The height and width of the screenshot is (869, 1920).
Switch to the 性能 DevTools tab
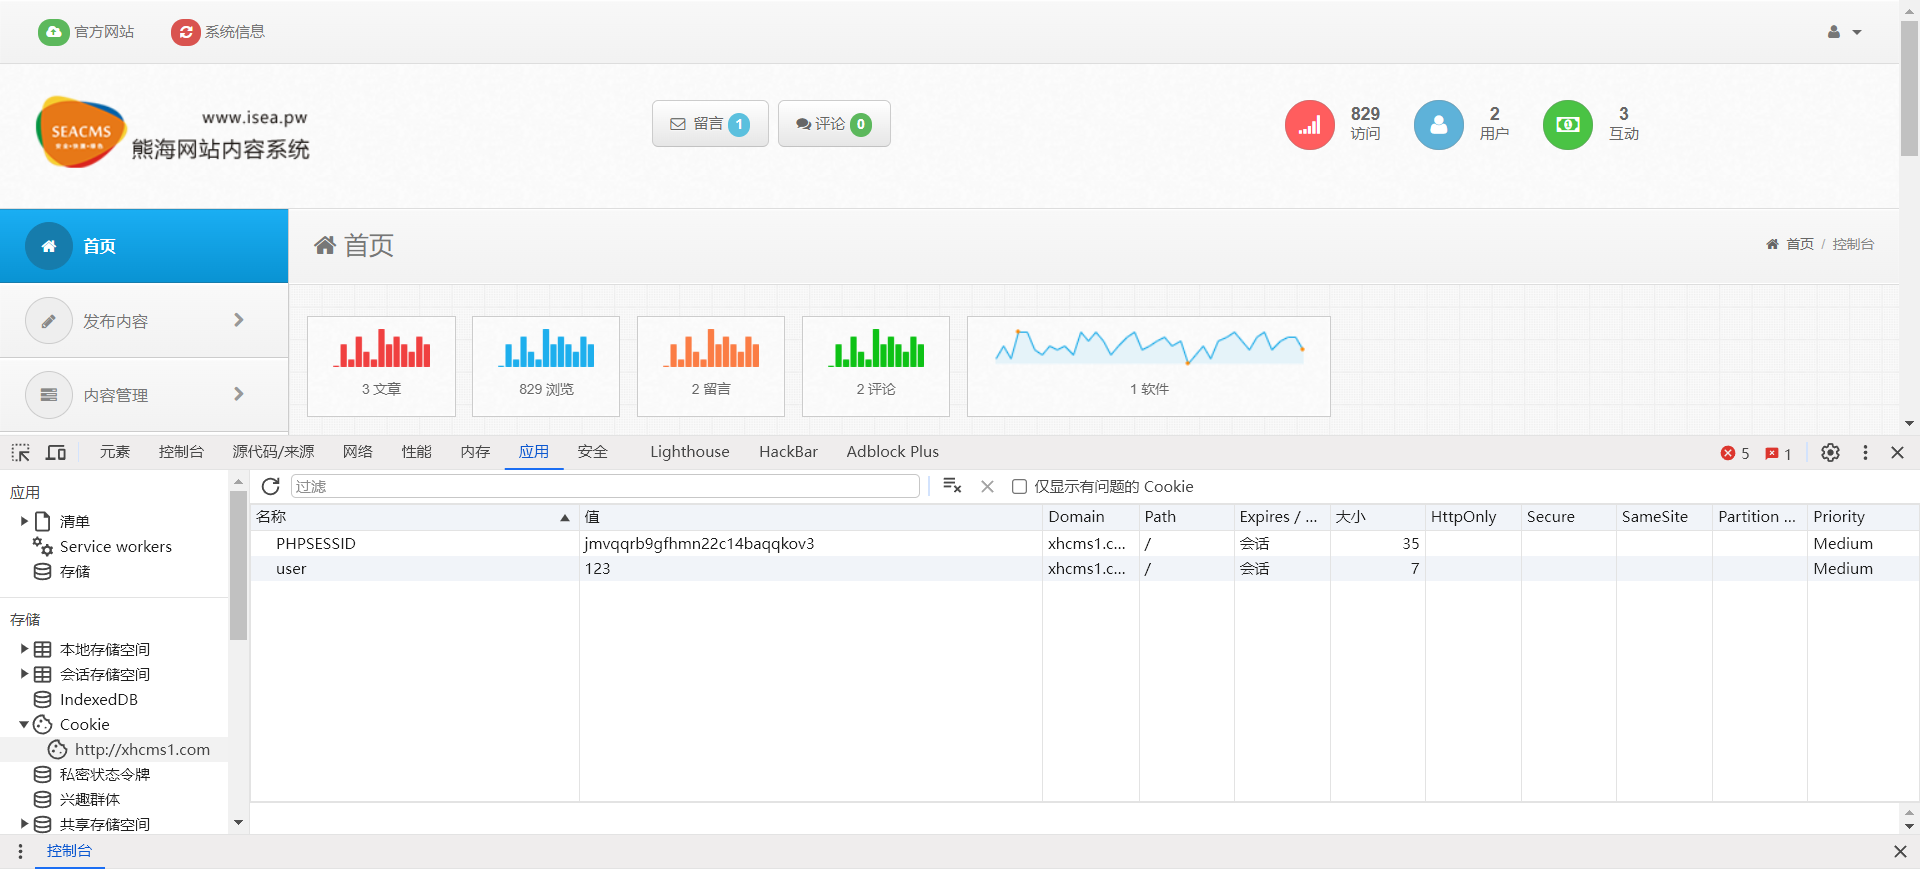click(417, 452)
